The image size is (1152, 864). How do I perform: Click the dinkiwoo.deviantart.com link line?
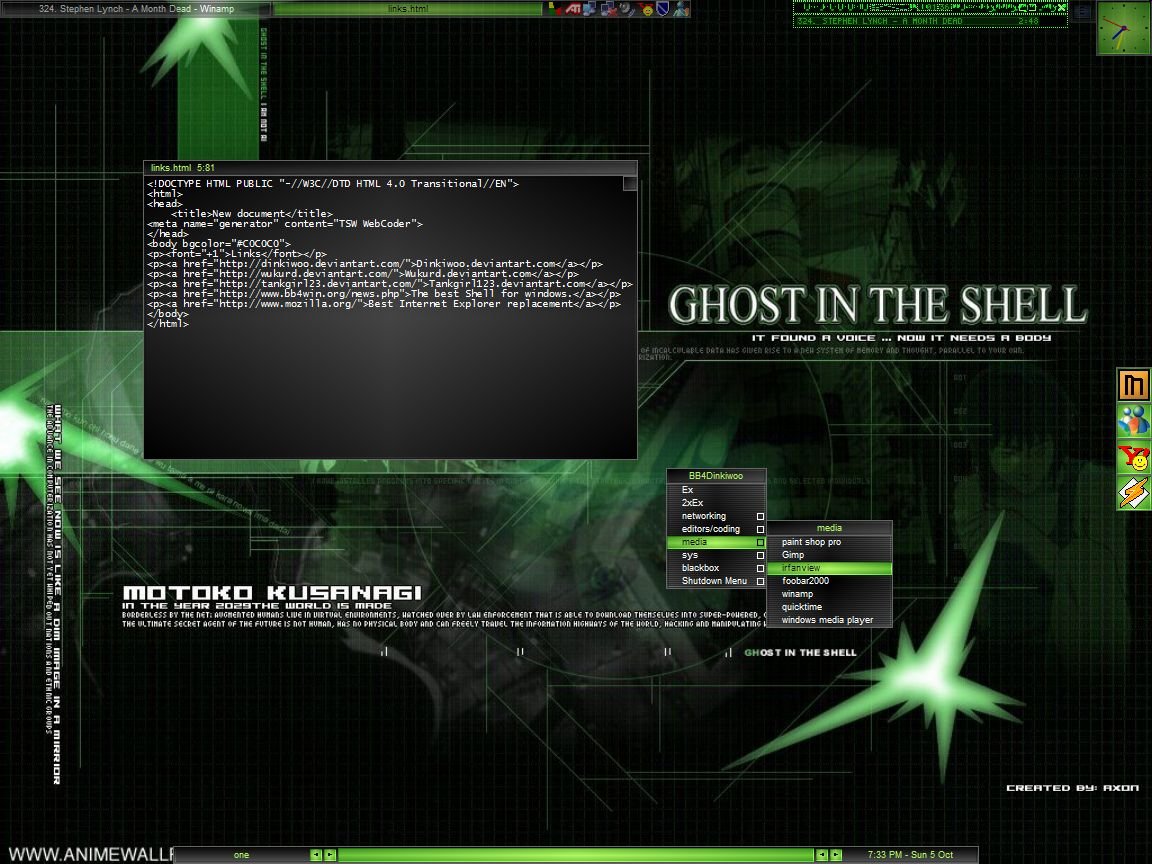(375, 264)
